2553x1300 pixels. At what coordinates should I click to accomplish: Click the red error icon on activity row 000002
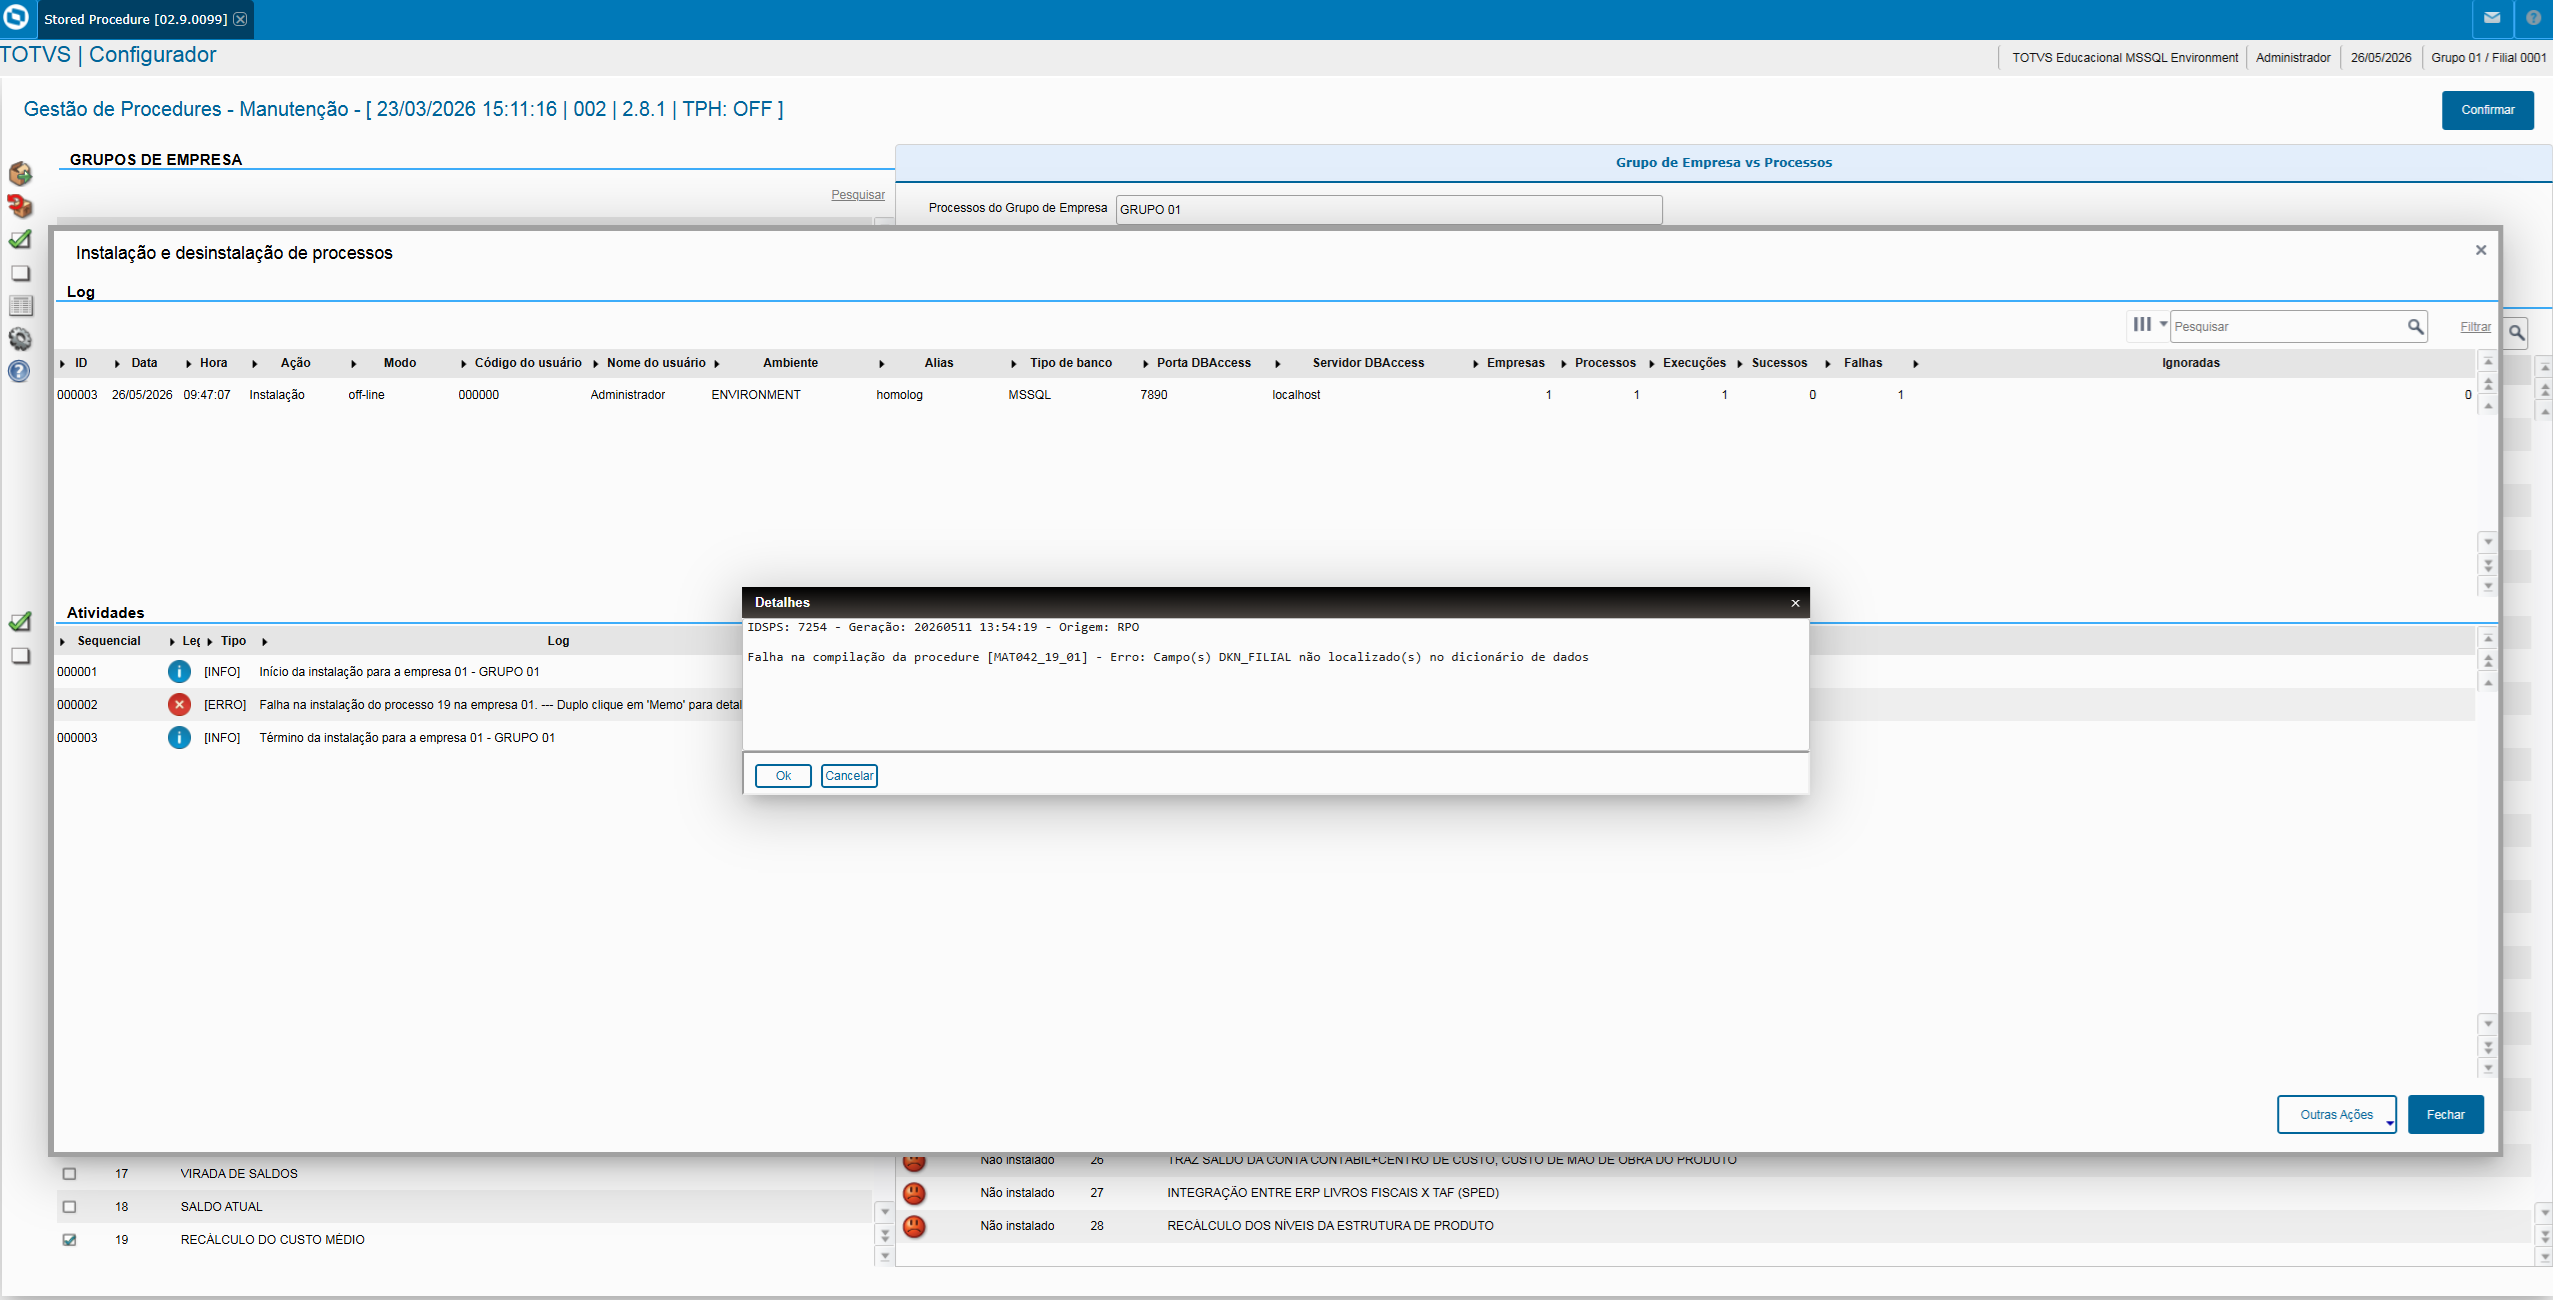179,705
